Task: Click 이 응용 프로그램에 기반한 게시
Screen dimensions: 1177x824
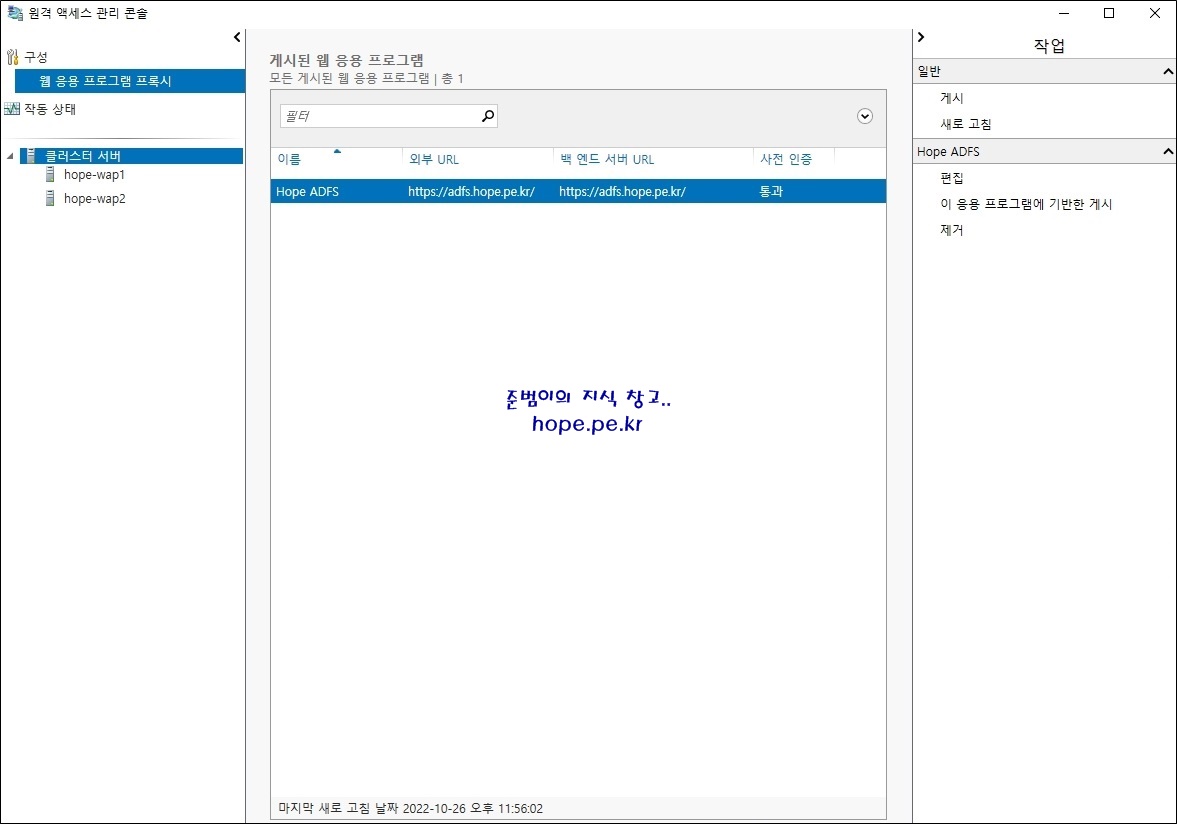Action: click(1025, 204)
